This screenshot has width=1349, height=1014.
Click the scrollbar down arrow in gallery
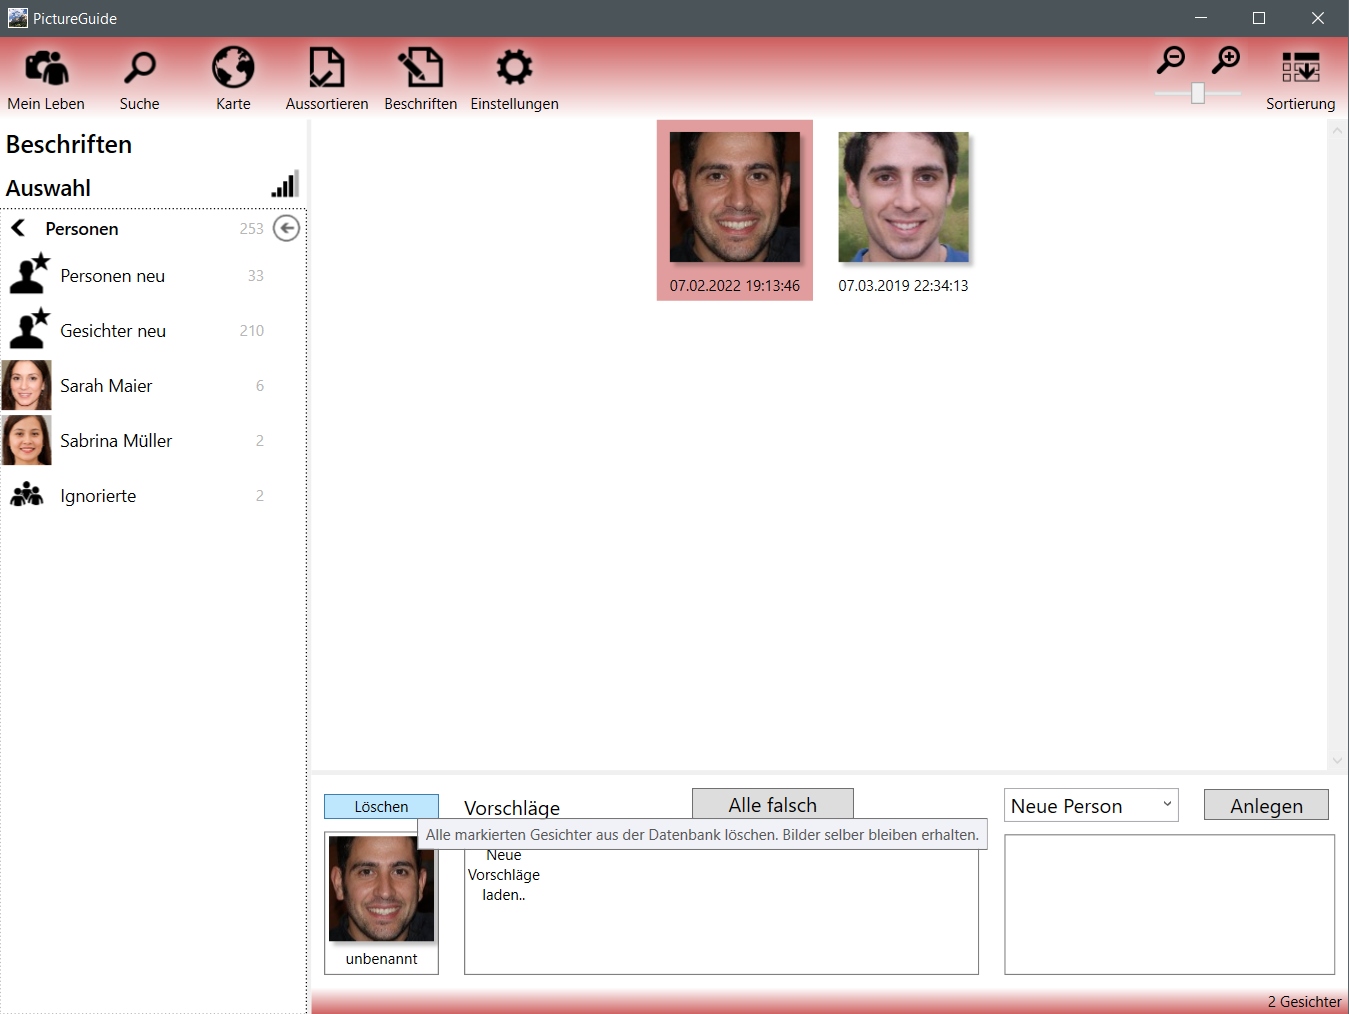[1337, 760]
